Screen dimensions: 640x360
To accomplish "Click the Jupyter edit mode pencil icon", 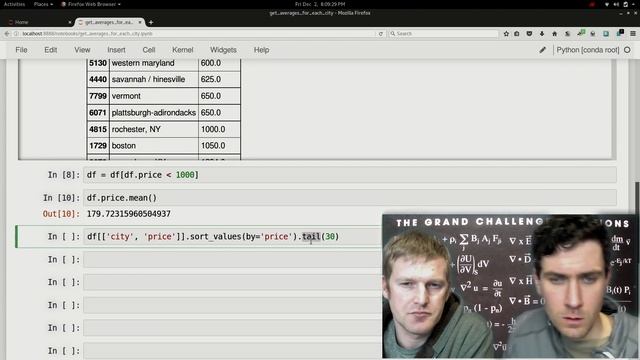I will click(542, 50).
